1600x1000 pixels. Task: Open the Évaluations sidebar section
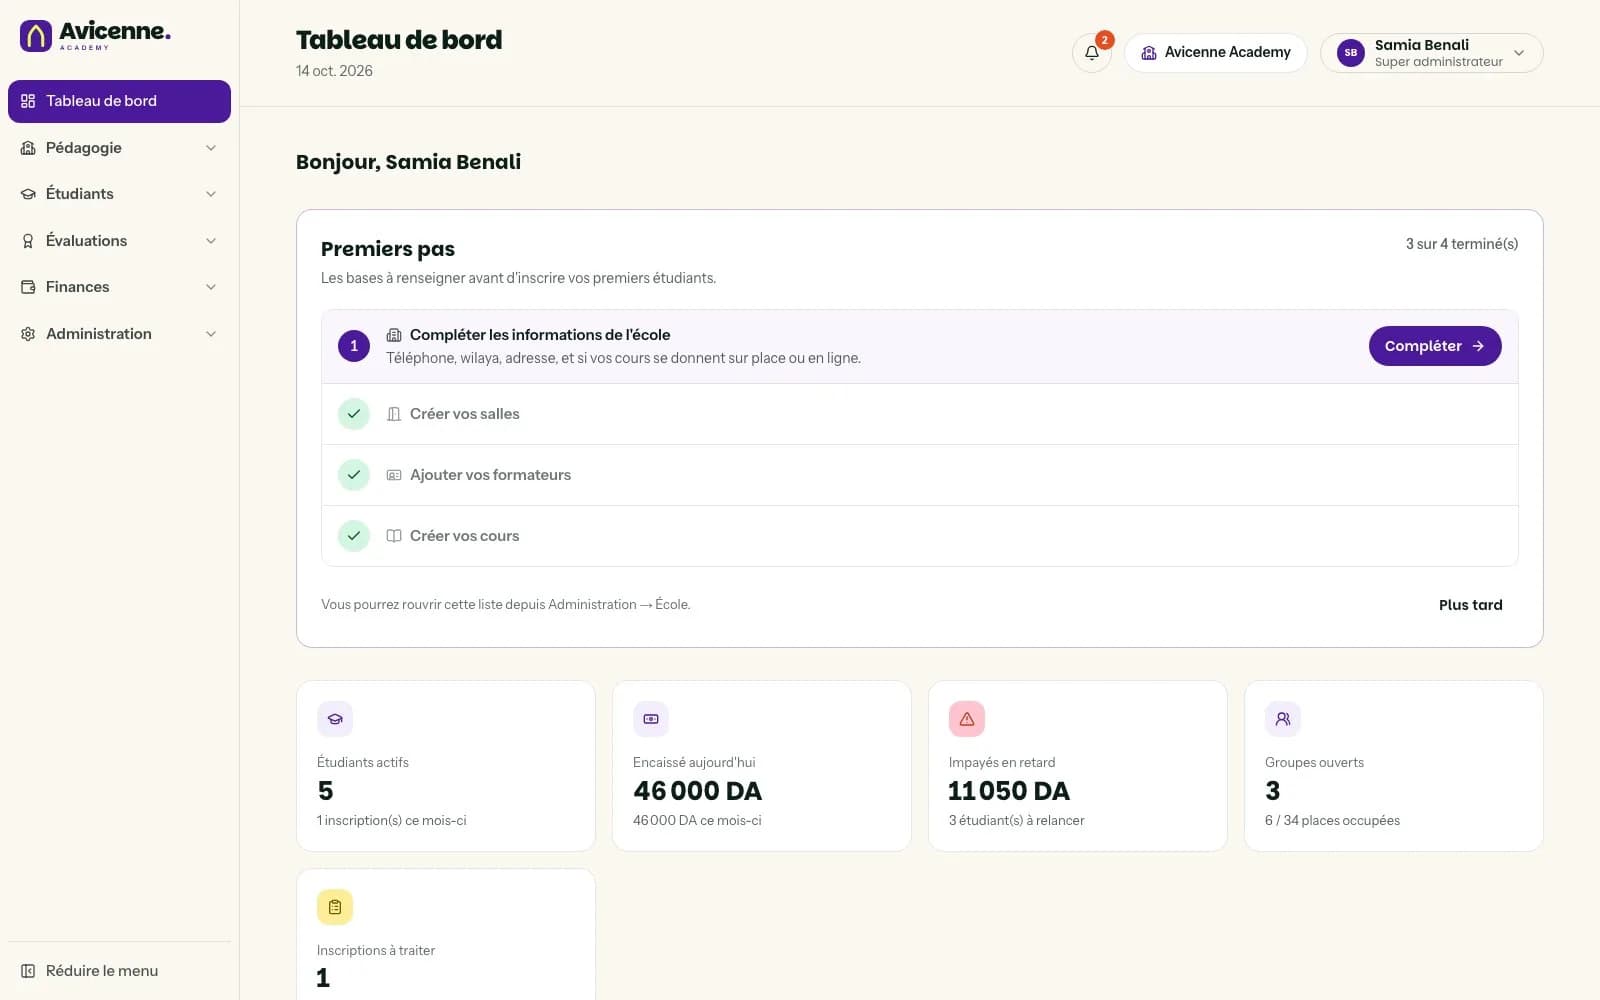tap(119, 241)
